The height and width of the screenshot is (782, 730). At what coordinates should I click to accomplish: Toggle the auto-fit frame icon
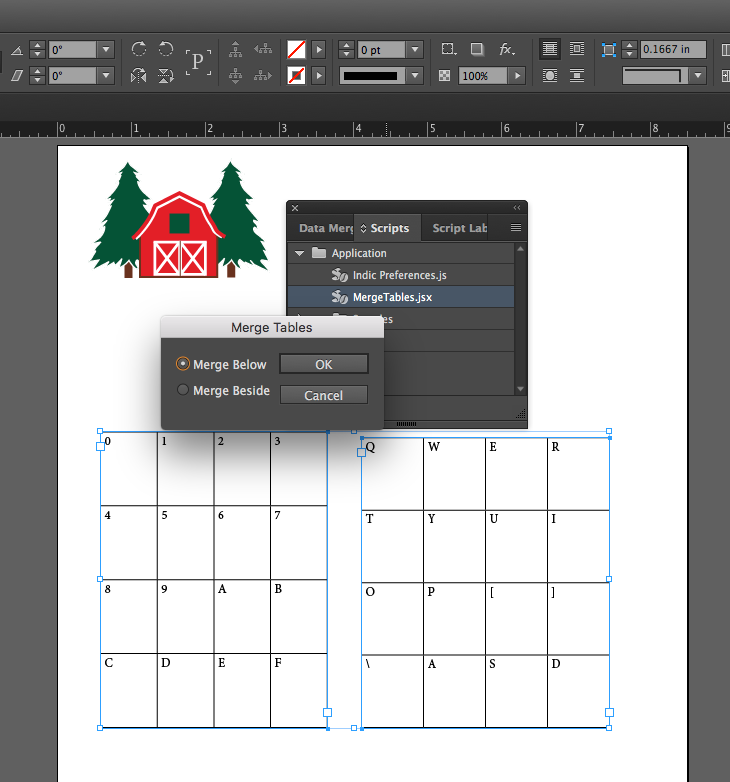[x=608, y=49]
